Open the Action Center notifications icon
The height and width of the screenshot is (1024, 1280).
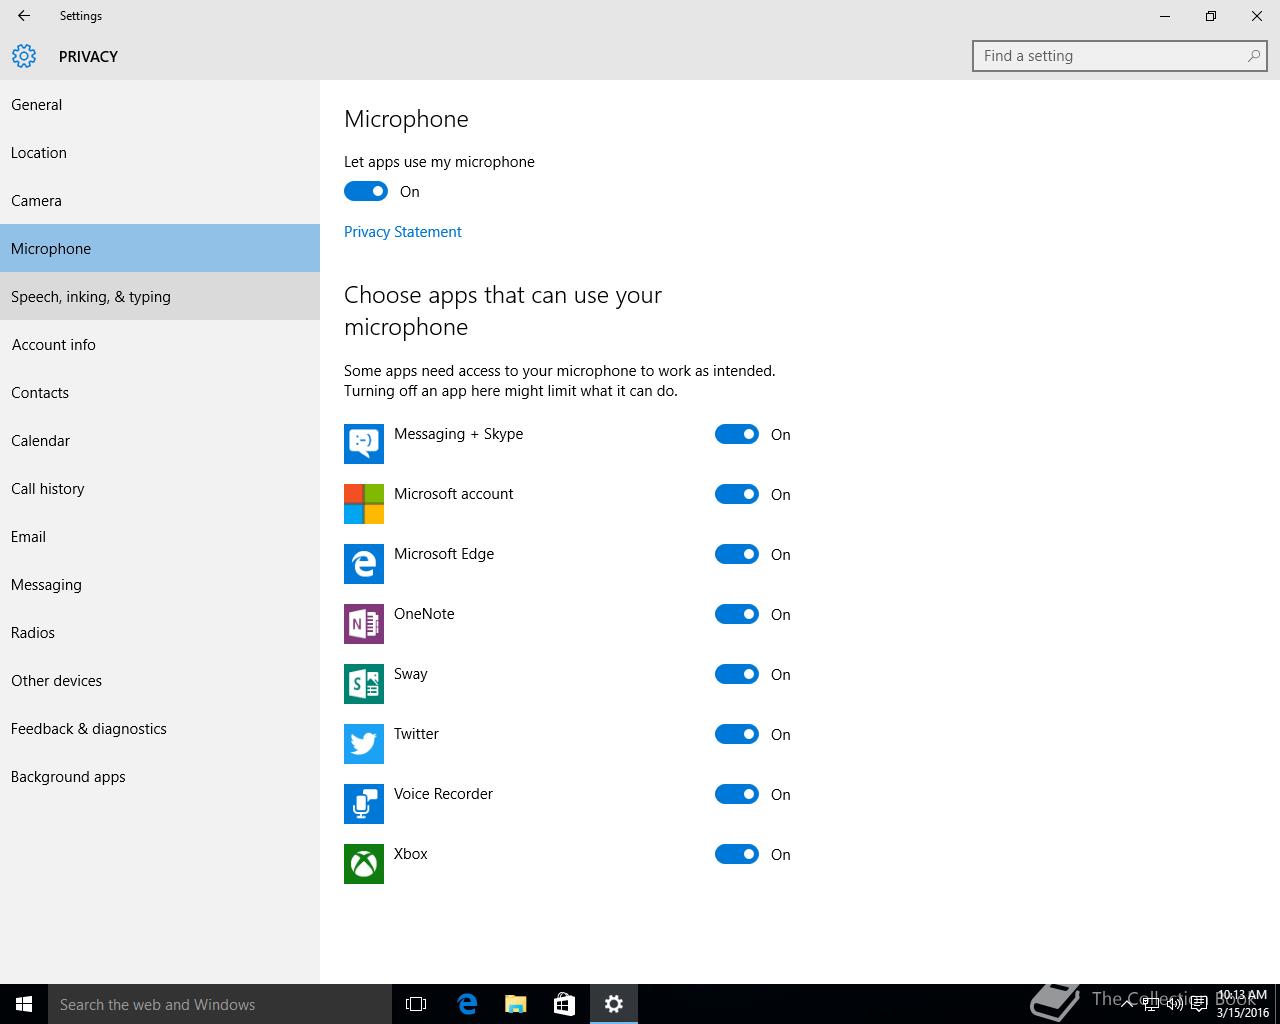pos(1198,1004)
